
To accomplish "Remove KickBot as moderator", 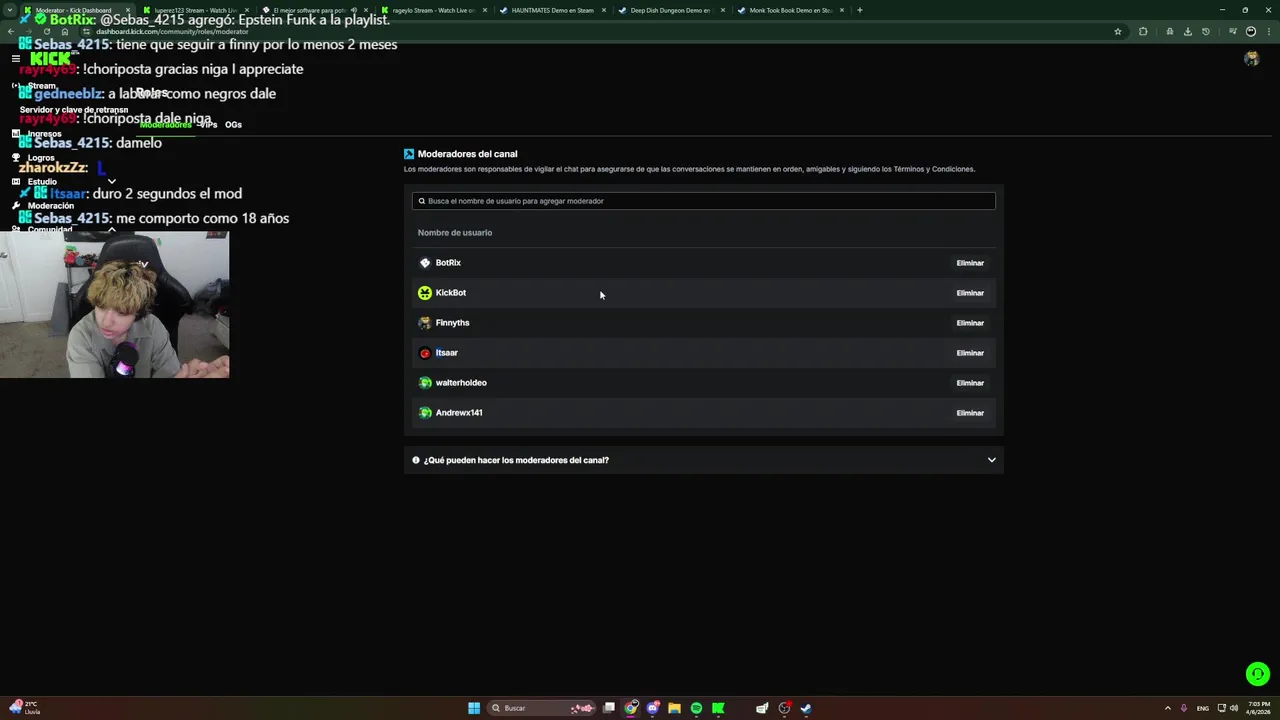I will click(970, 293).
